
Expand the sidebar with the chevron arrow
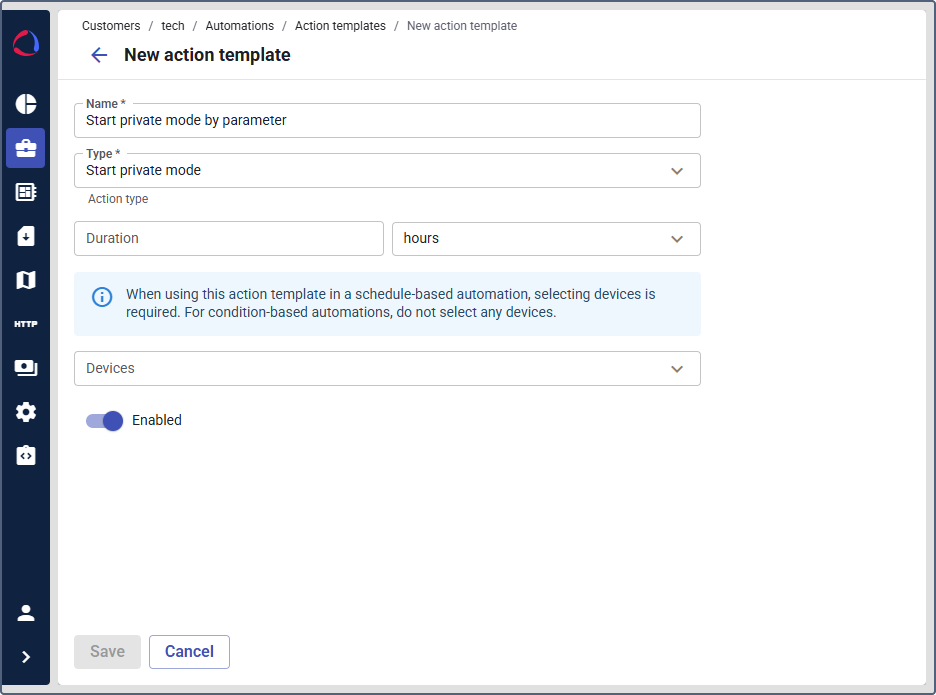(x=25, y=658)
